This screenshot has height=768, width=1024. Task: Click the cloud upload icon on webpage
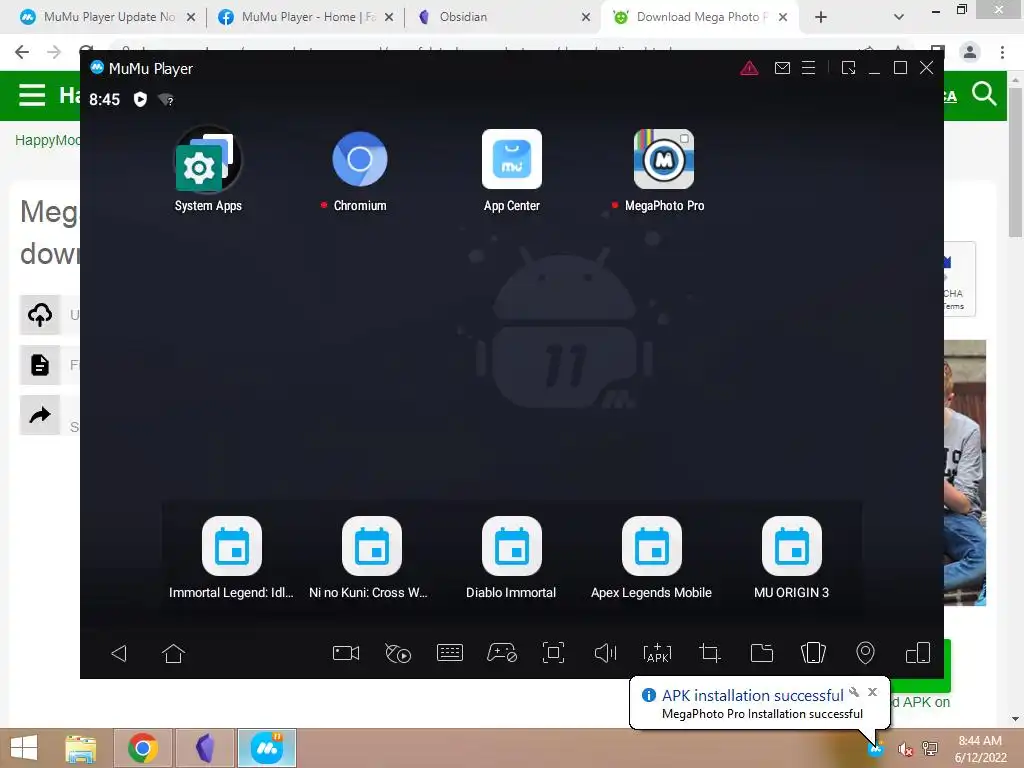tap(40, 315)
